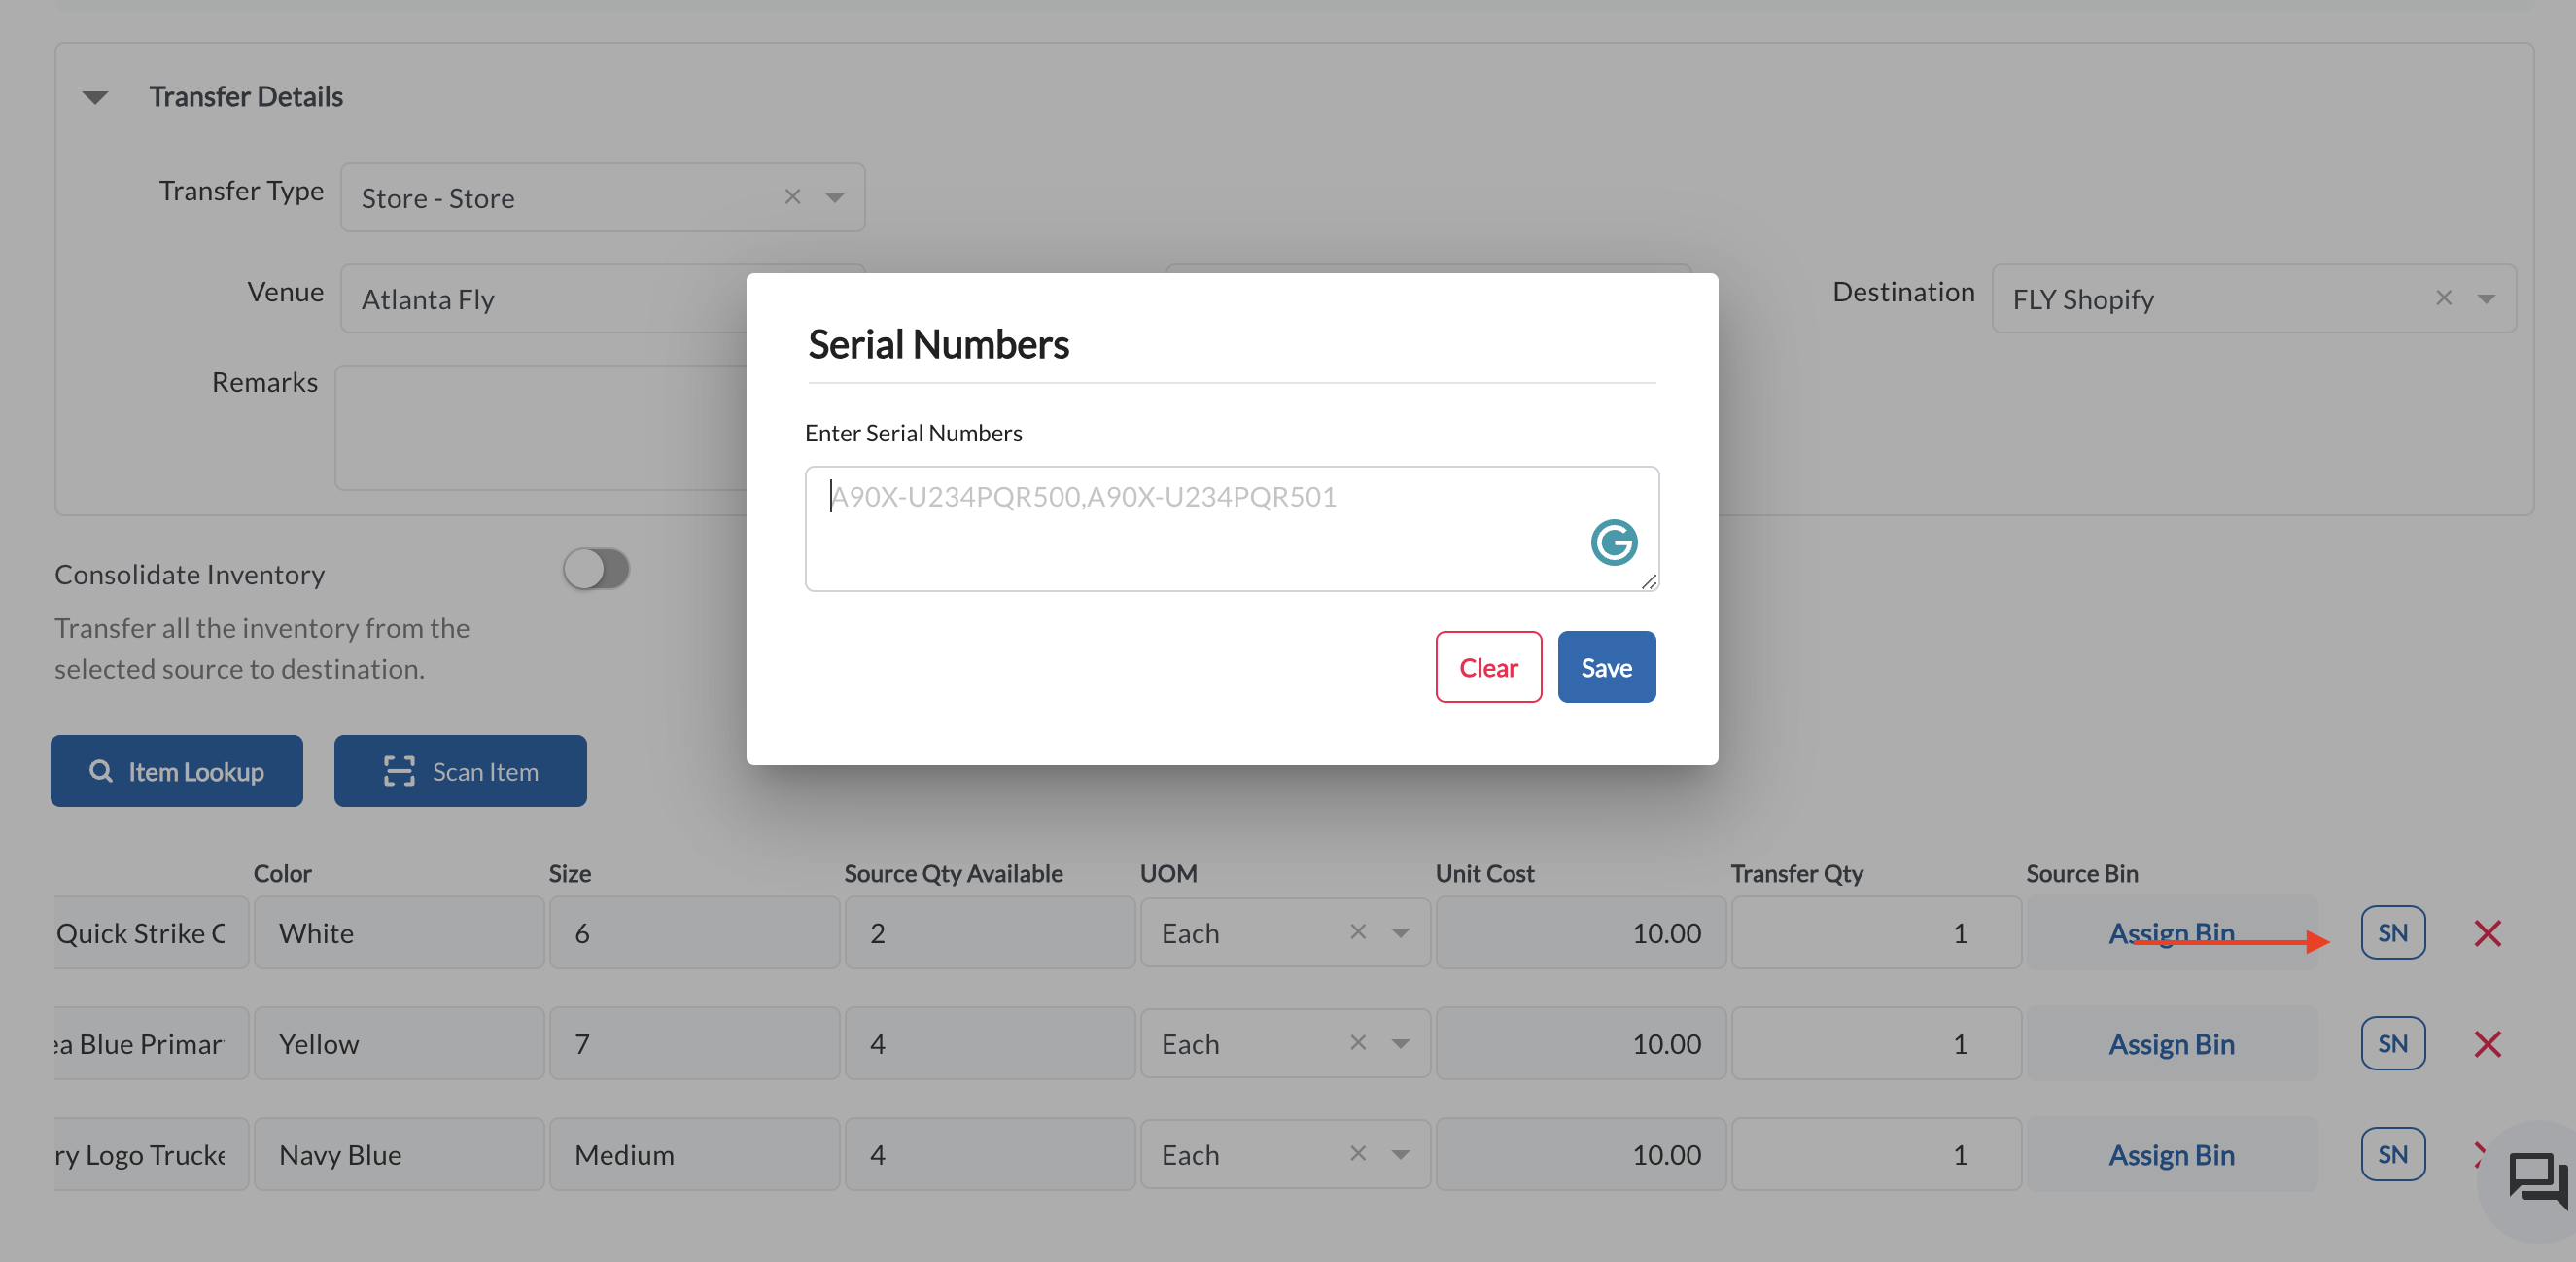2576x1262 pixels.
Task: Collapse the Transfer Details section
Action: tap(95, 97)
